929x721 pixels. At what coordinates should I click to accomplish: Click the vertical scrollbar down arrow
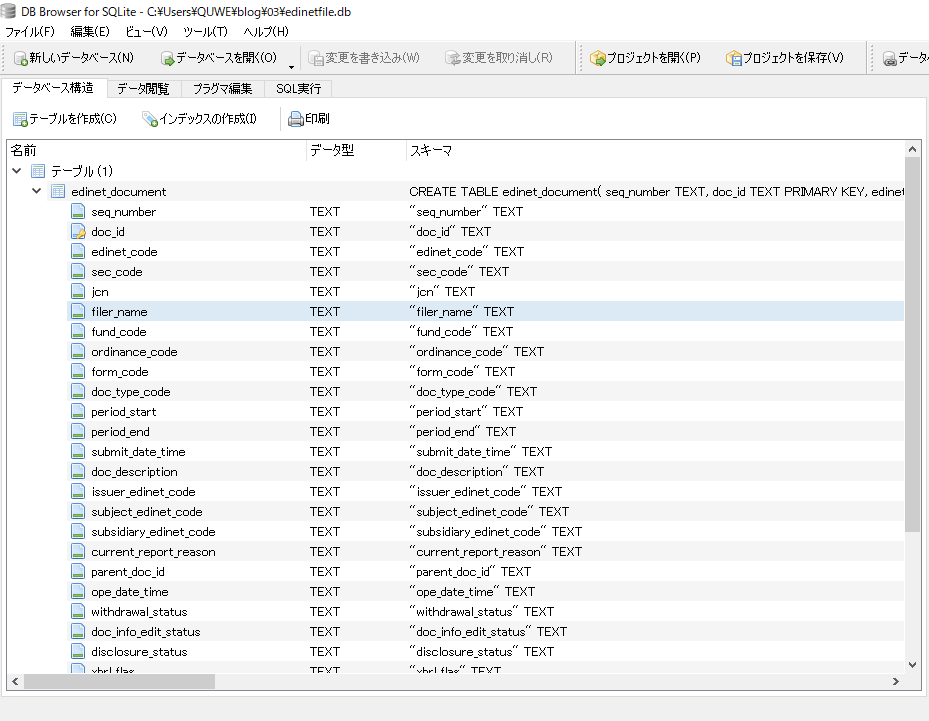912,665
